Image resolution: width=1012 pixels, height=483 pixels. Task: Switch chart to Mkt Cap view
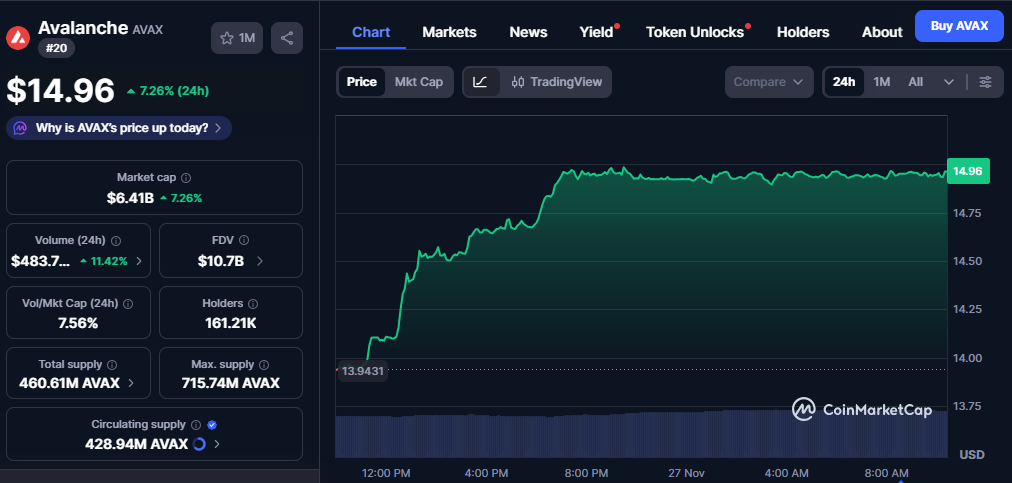[x=419, y=82]
